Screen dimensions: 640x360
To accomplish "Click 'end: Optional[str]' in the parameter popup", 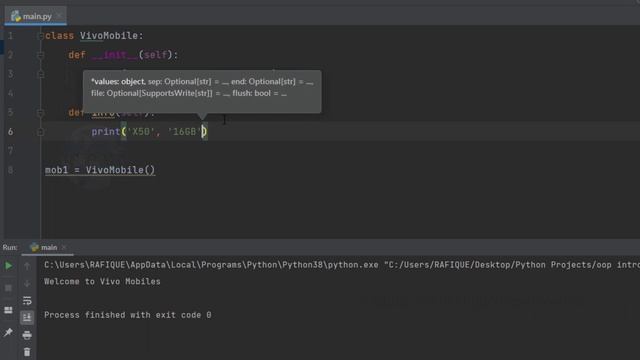I will pos(263,82).
